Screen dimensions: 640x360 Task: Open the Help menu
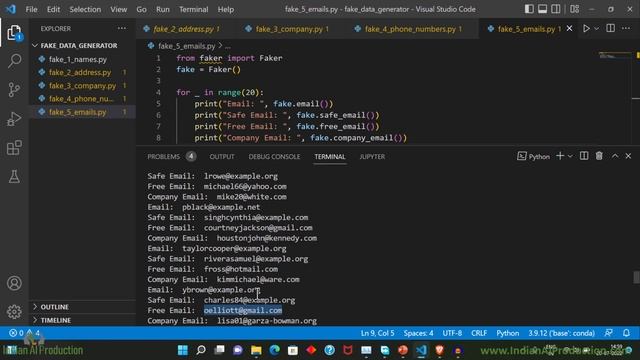click(x=226, y=9)
